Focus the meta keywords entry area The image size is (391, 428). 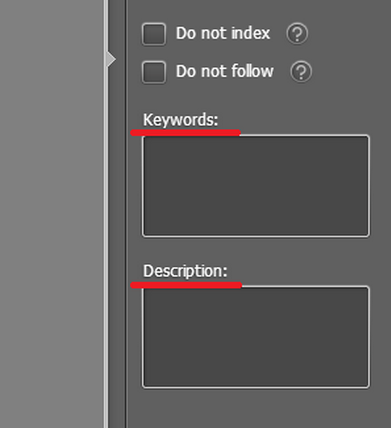(256, 186)
